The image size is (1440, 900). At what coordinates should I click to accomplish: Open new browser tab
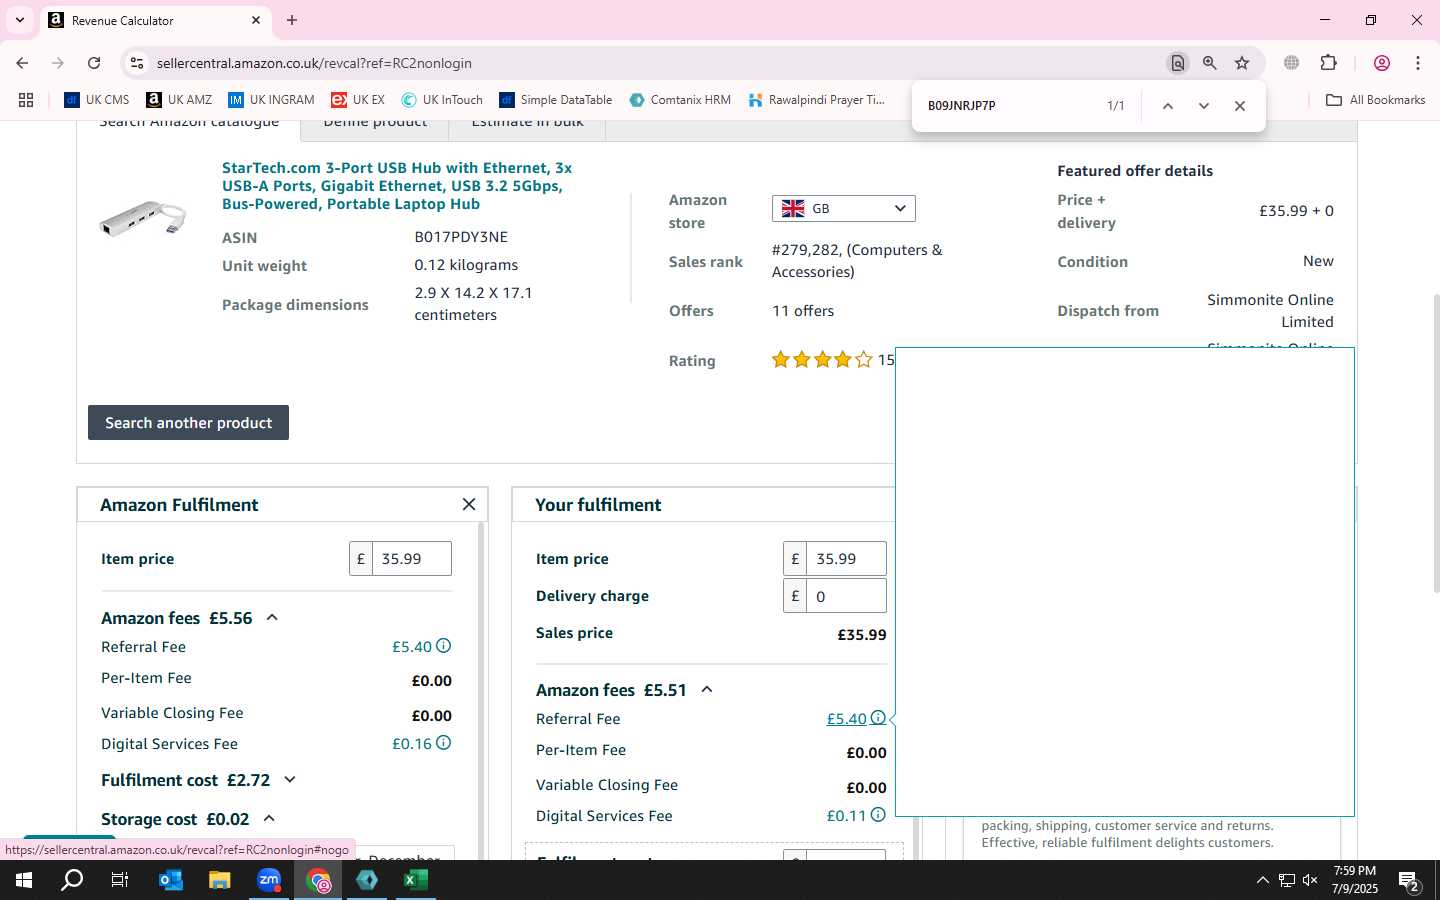292,20
